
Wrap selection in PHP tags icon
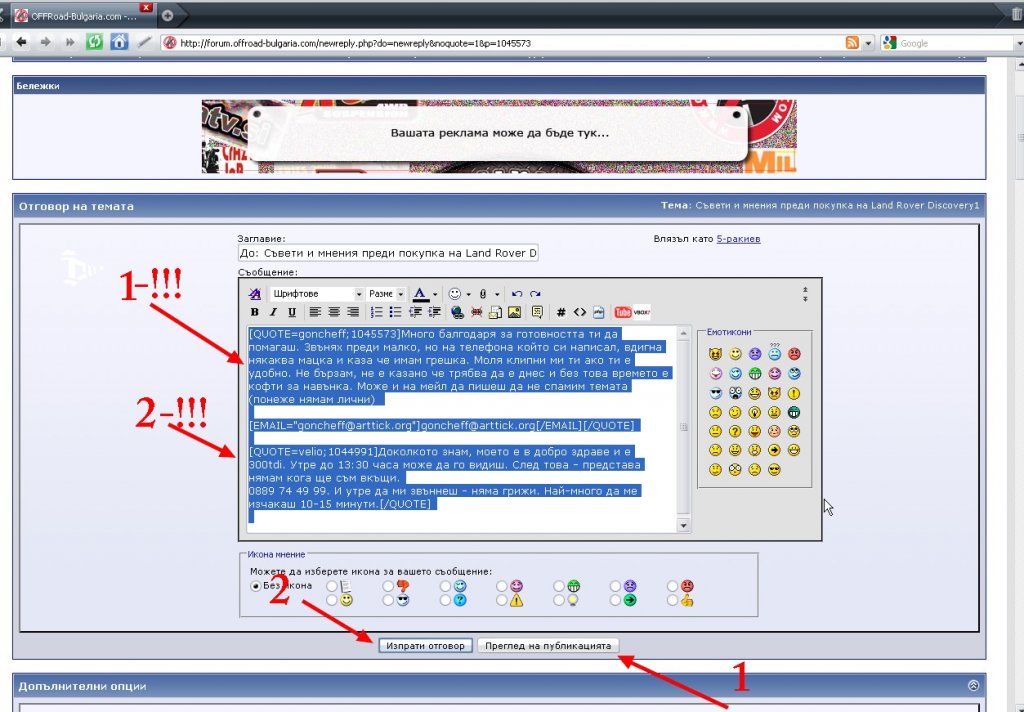599,312
